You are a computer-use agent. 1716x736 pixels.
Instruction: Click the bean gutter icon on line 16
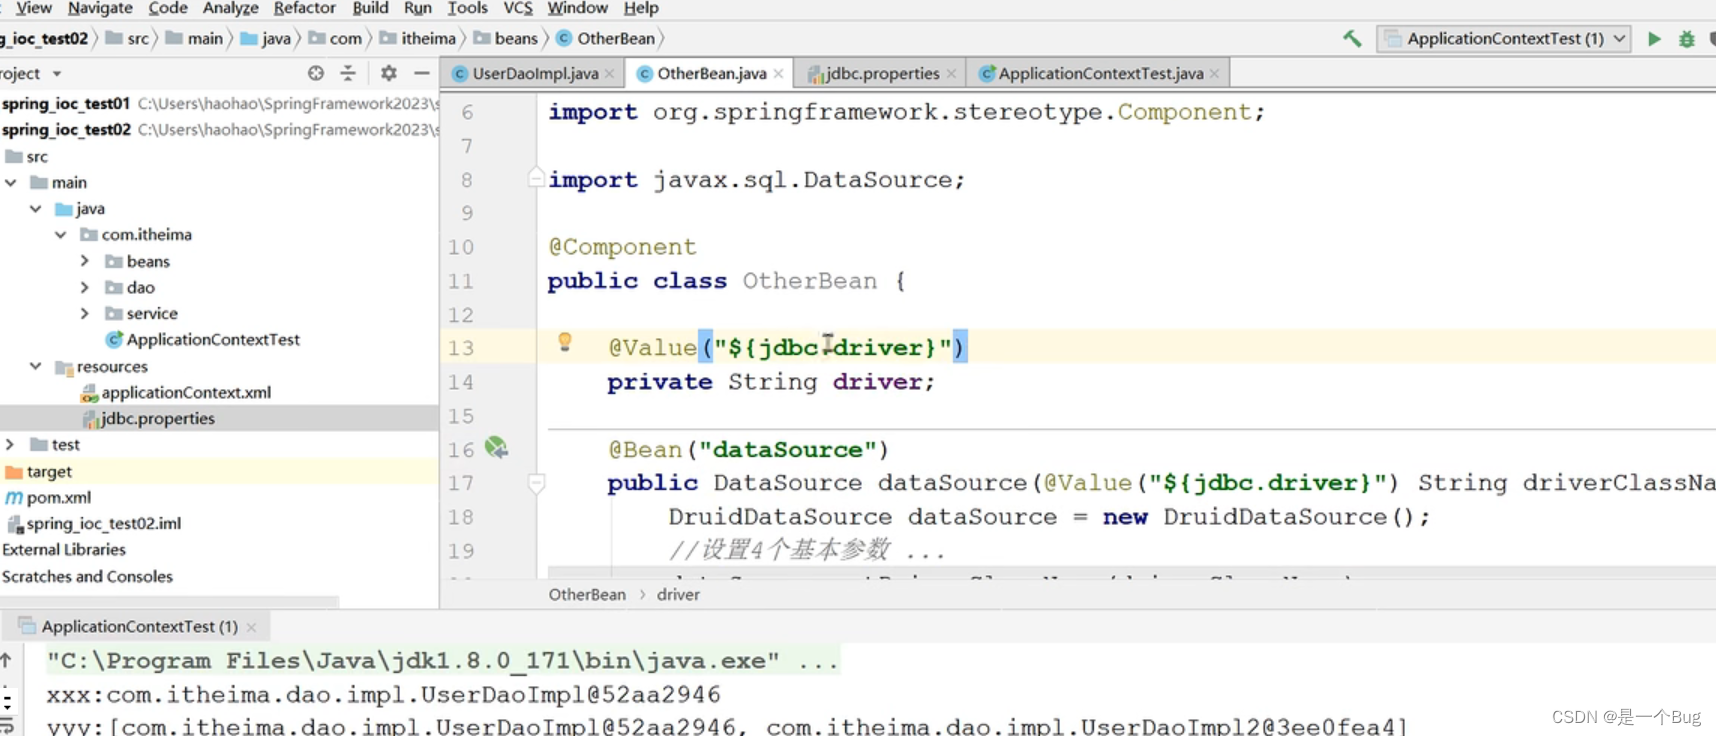[x=496, y=448]
